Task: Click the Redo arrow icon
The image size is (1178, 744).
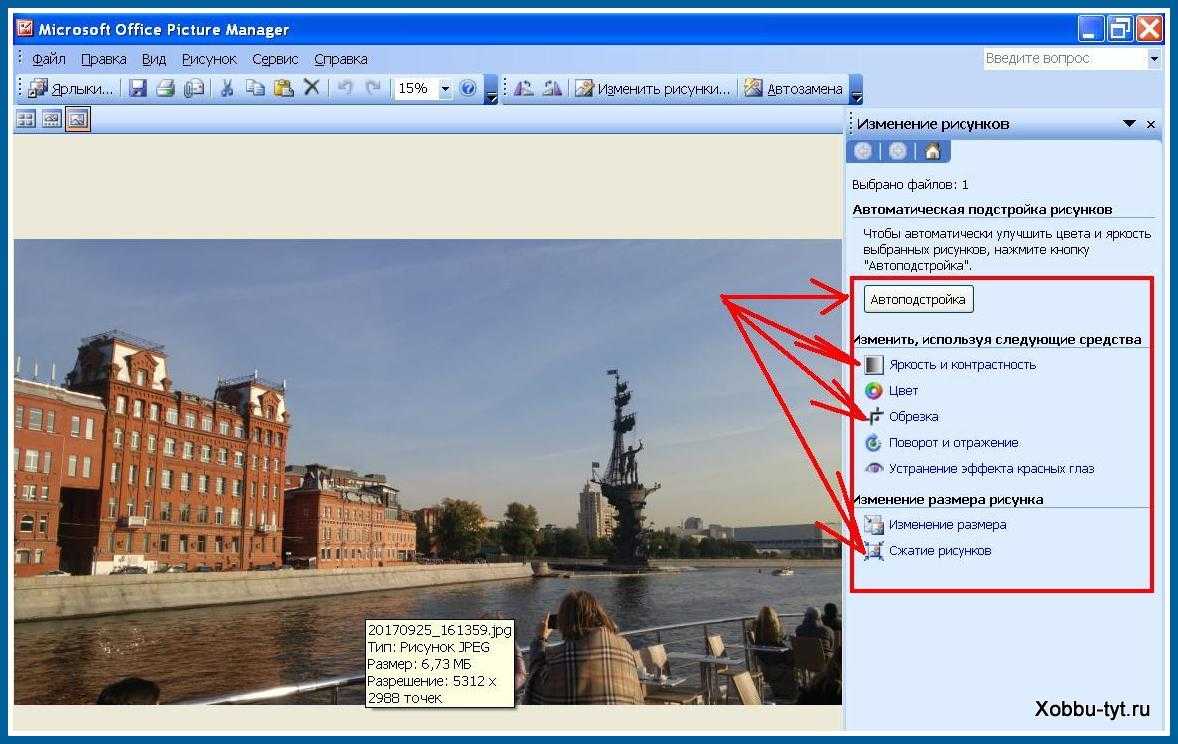Action: coord(373,88)
